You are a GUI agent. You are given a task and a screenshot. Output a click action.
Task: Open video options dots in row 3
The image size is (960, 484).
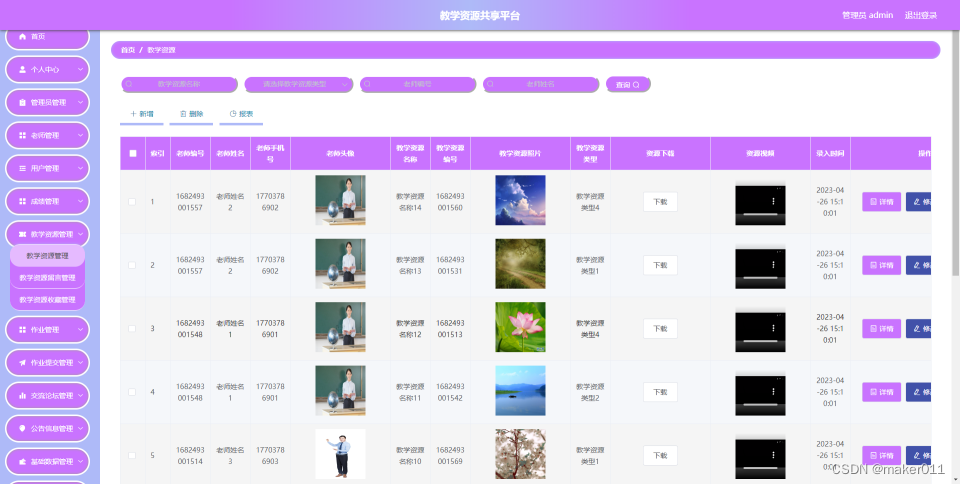[x=773, y=328]
